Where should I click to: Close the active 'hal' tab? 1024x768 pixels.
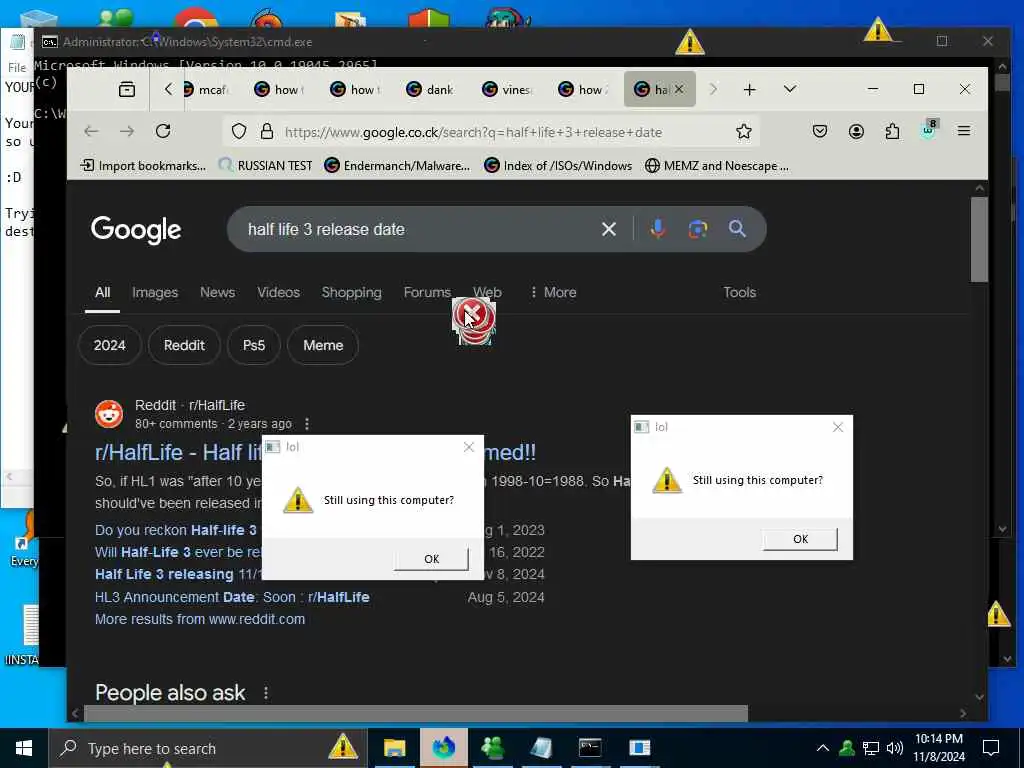point(679,89)
